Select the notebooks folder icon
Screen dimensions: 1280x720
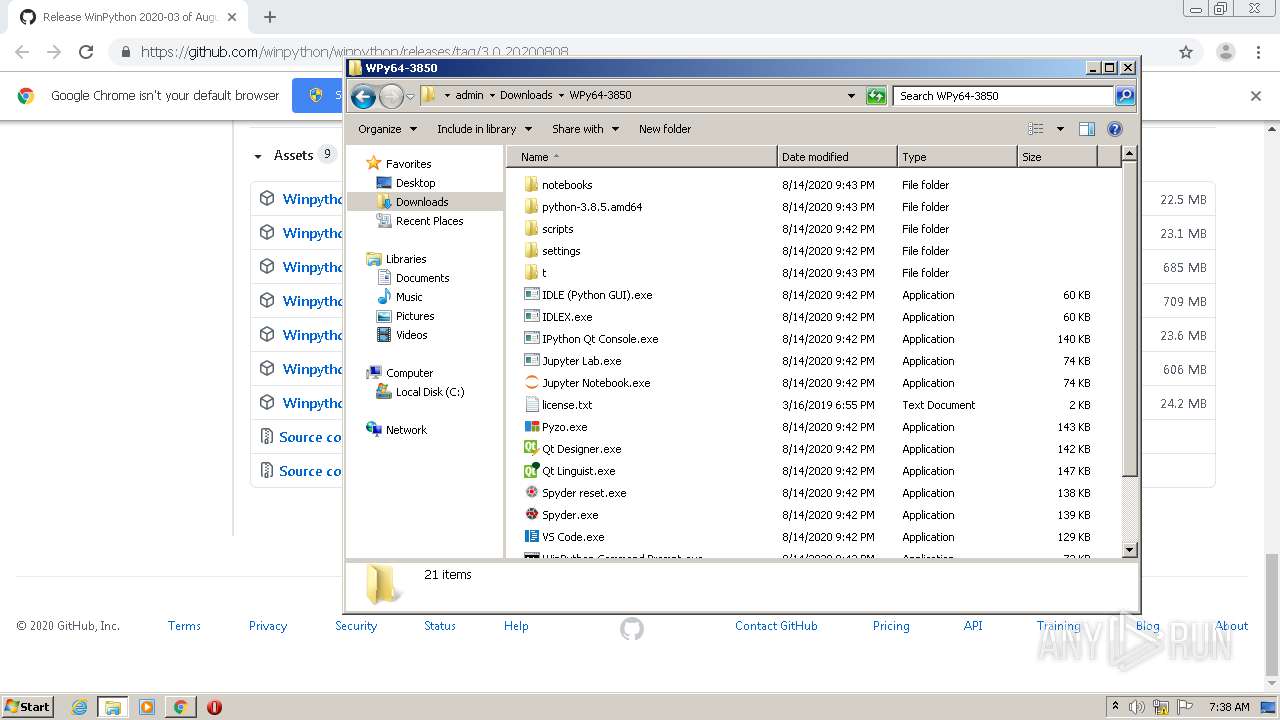tap(532, 185)
